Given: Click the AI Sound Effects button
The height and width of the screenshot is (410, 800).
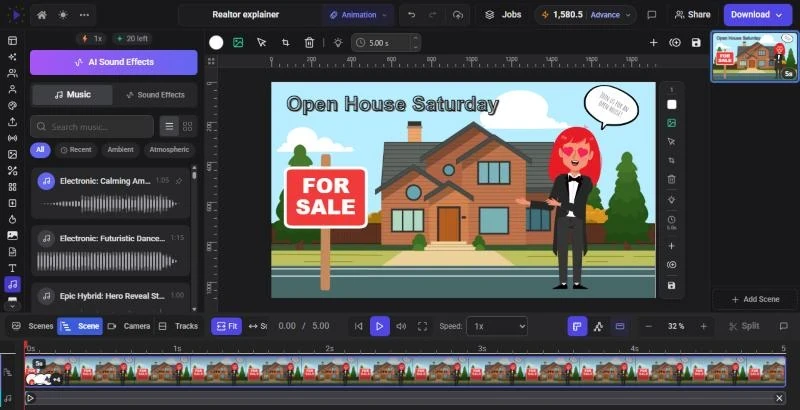Looking at the screenshot, I should pyautogui.click(x=114, y=62).
